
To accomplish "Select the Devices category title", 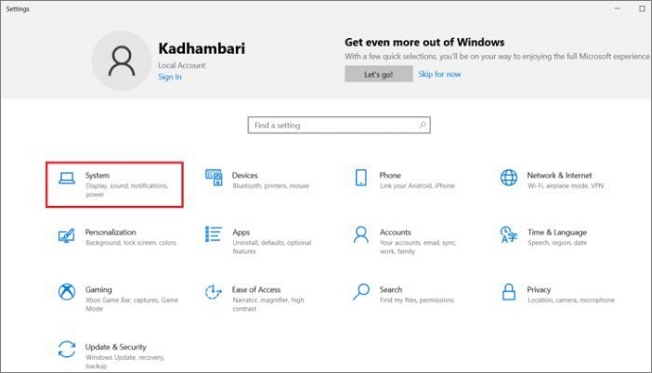I will click(x=245, y=175).
